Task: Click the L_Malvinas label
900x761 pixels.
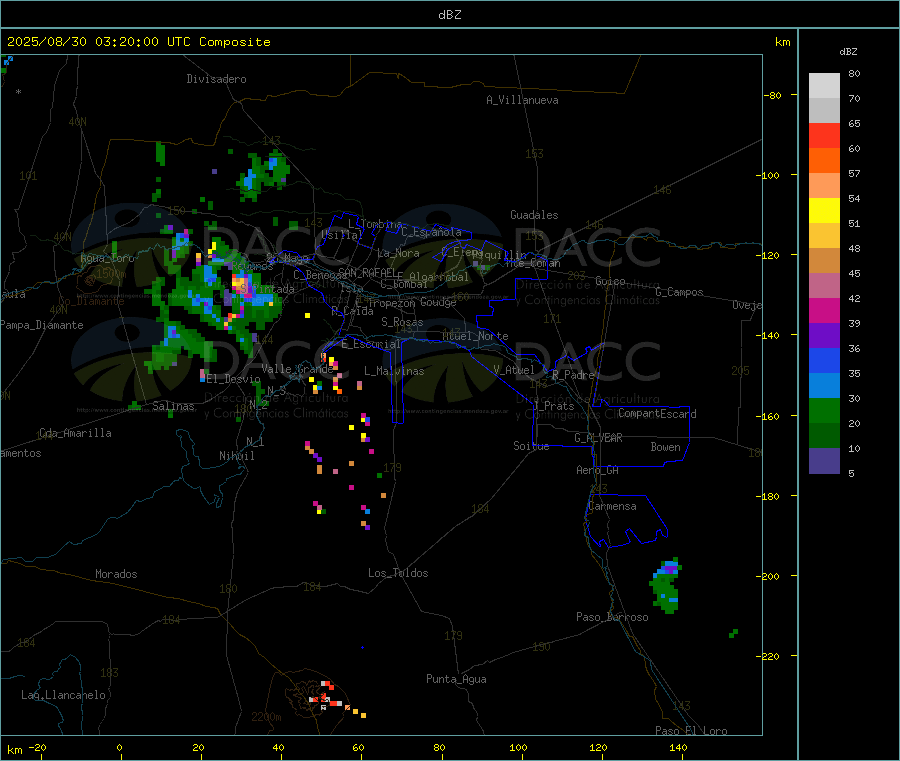Action: (x=394, y=371)
